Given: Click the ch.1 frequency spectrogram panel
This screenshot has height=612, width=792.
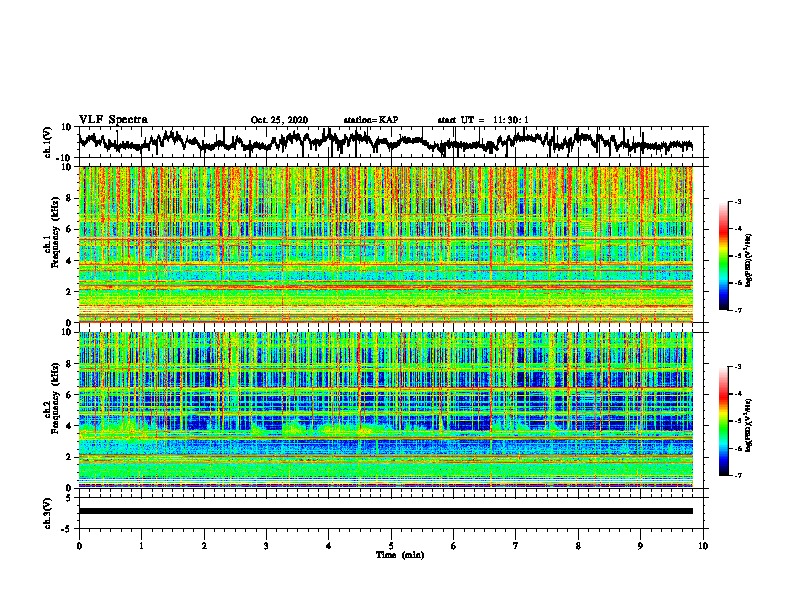Looking at the screenshot, I should pos(386,244).
